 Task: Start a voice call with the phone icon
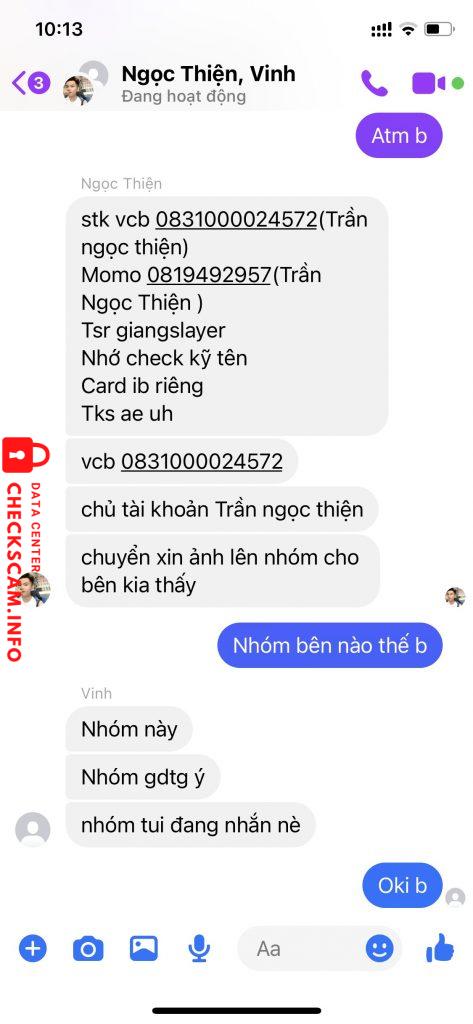[374, 83]
